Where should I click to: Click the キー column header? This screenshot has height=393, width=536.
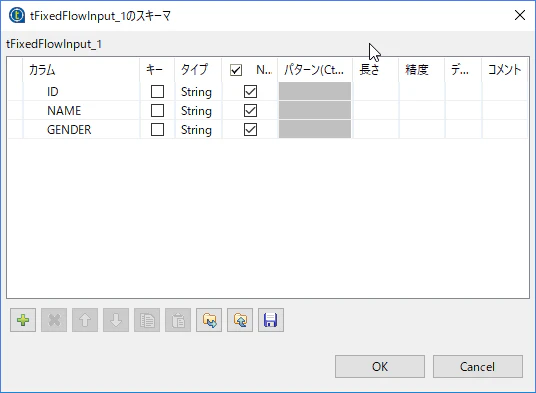point(157,70)
